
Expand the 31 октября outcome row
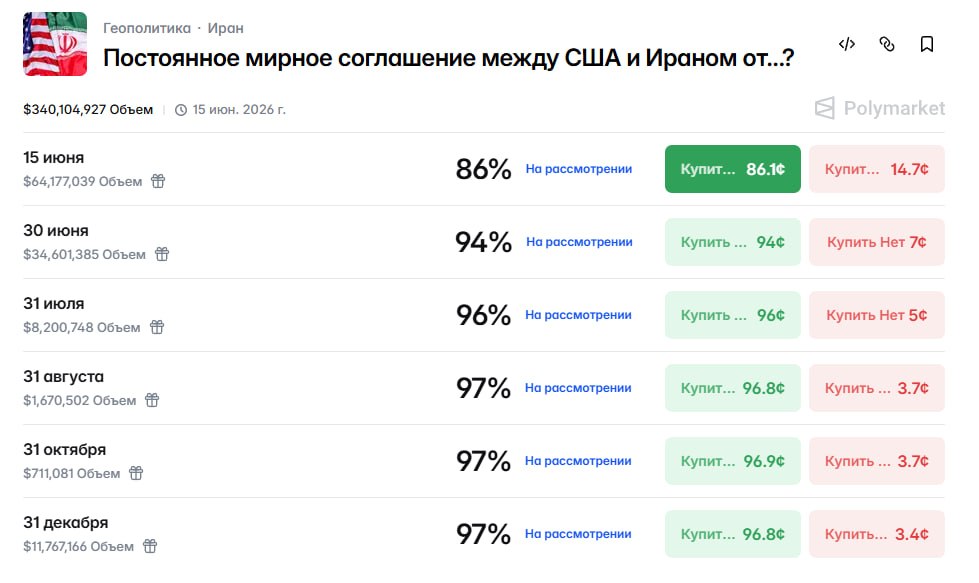484,461
